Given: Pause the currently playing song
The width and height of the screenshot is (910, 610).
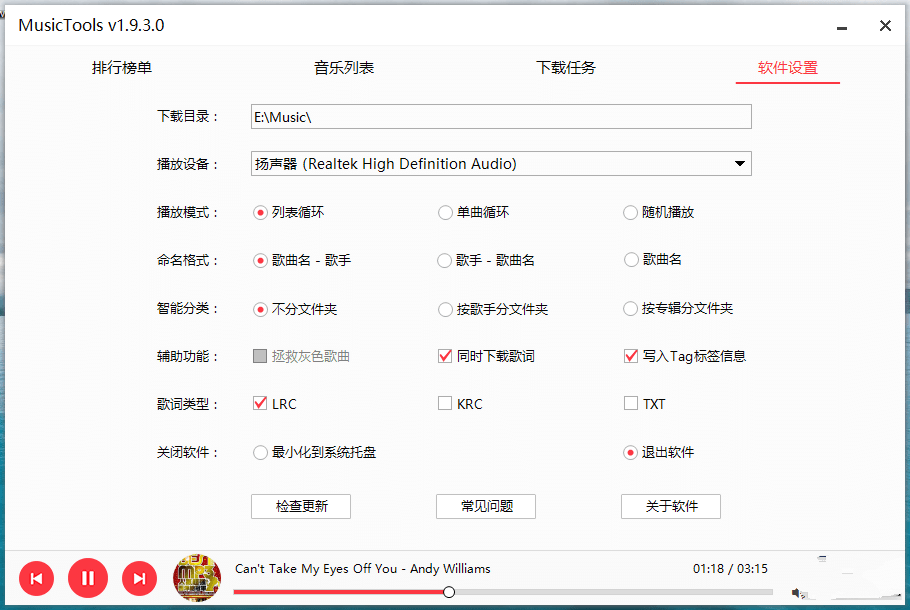Looking at the screenshot, I should [x=88, y=578].
